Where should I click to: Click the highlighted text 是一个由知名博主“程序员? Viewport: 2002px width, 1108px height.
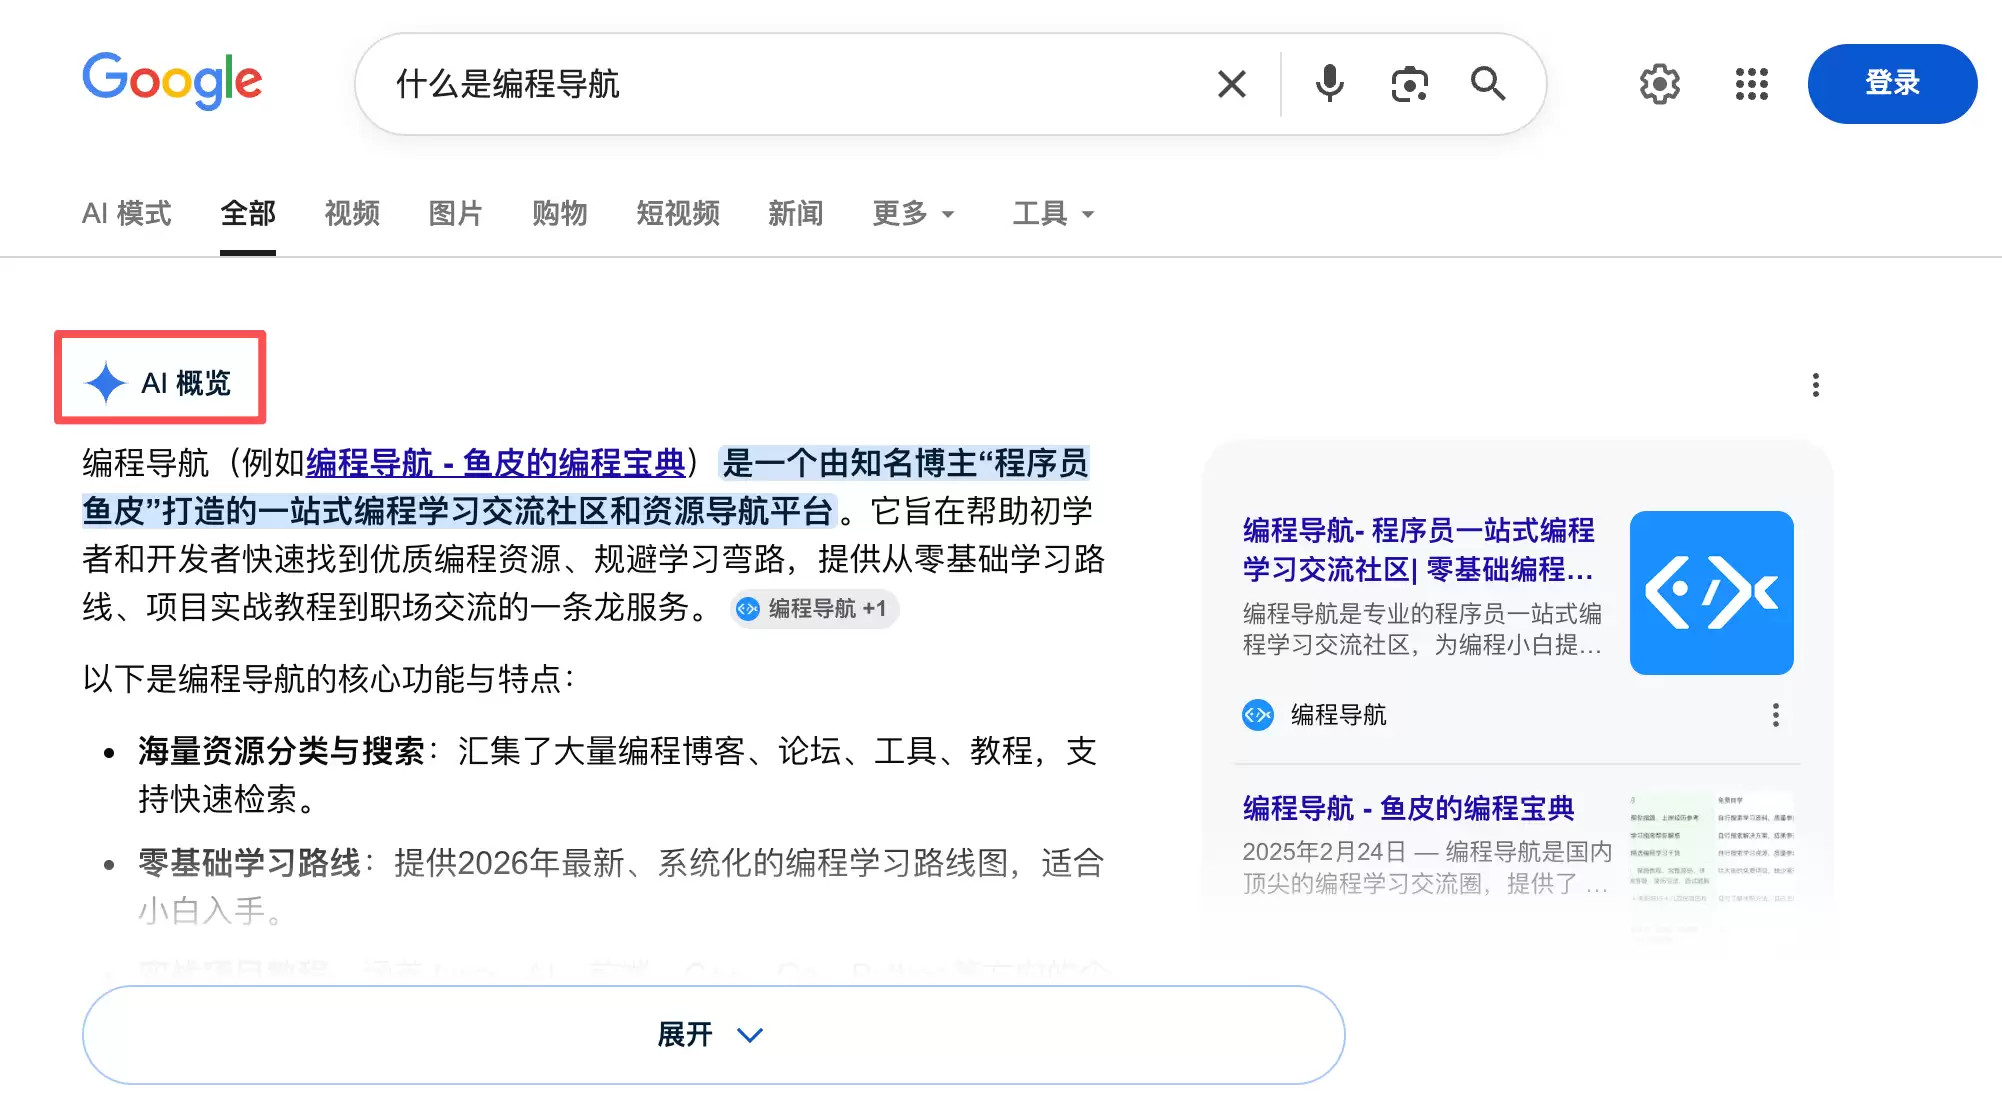905,463
